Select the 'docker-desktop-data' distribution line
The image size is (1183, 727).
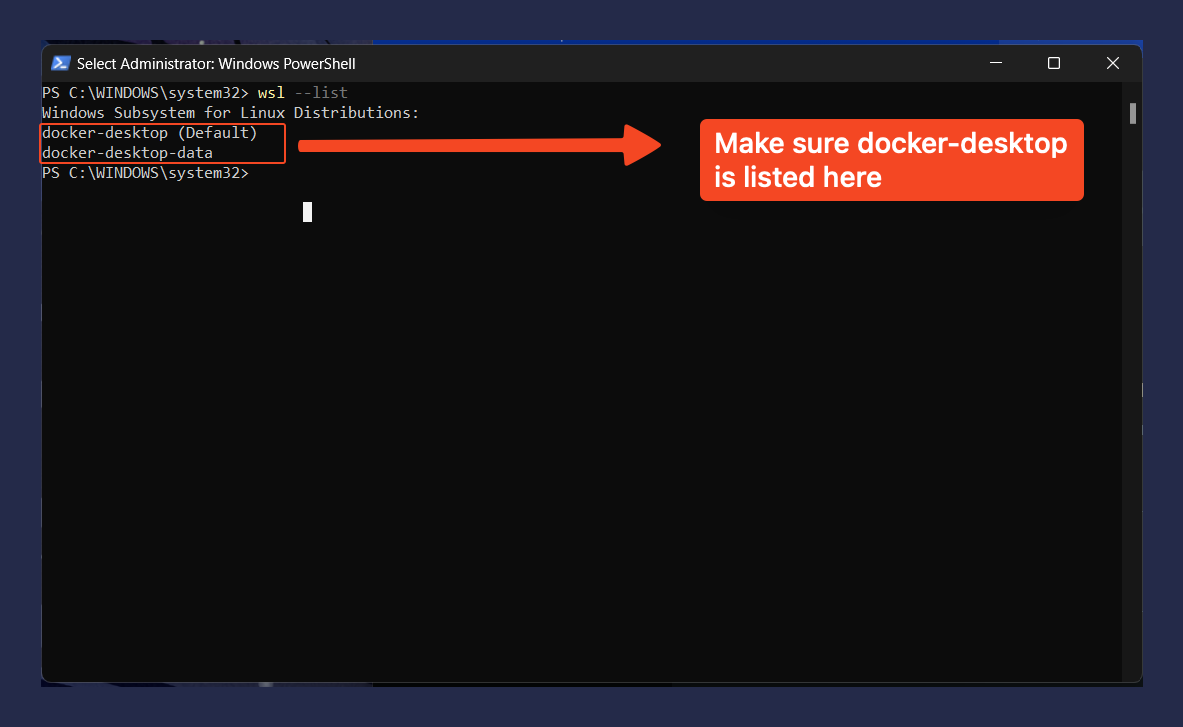coord(127,153)
